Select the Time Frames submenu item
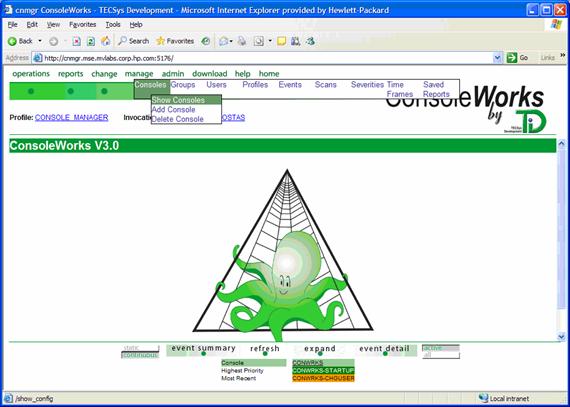The width and height of the screenshot is (570, 407). click(400, 89)
